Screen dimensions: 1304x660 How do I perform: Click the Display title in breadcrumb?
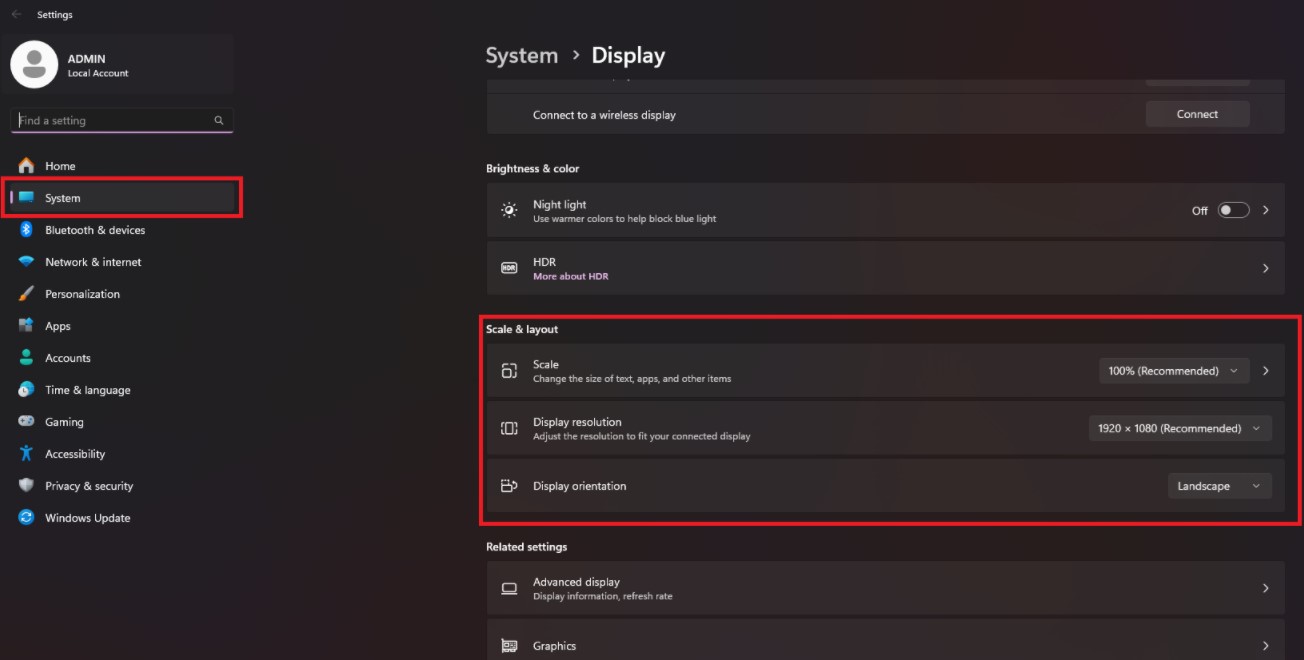click(x=628, y=56)
